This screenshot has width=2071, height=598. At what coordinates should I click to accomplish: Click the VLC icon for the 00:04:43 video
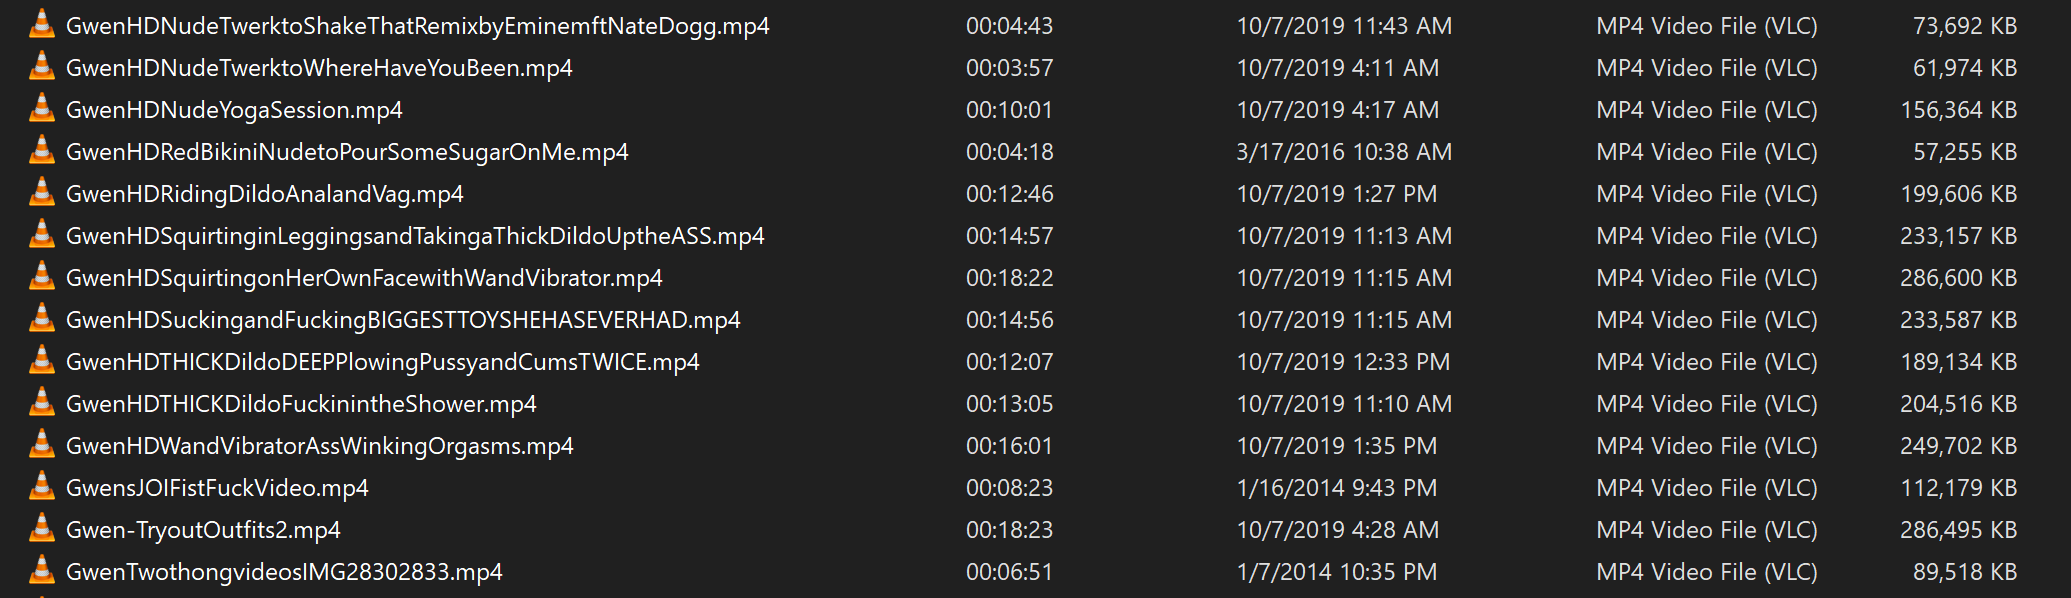click(42, 23)
